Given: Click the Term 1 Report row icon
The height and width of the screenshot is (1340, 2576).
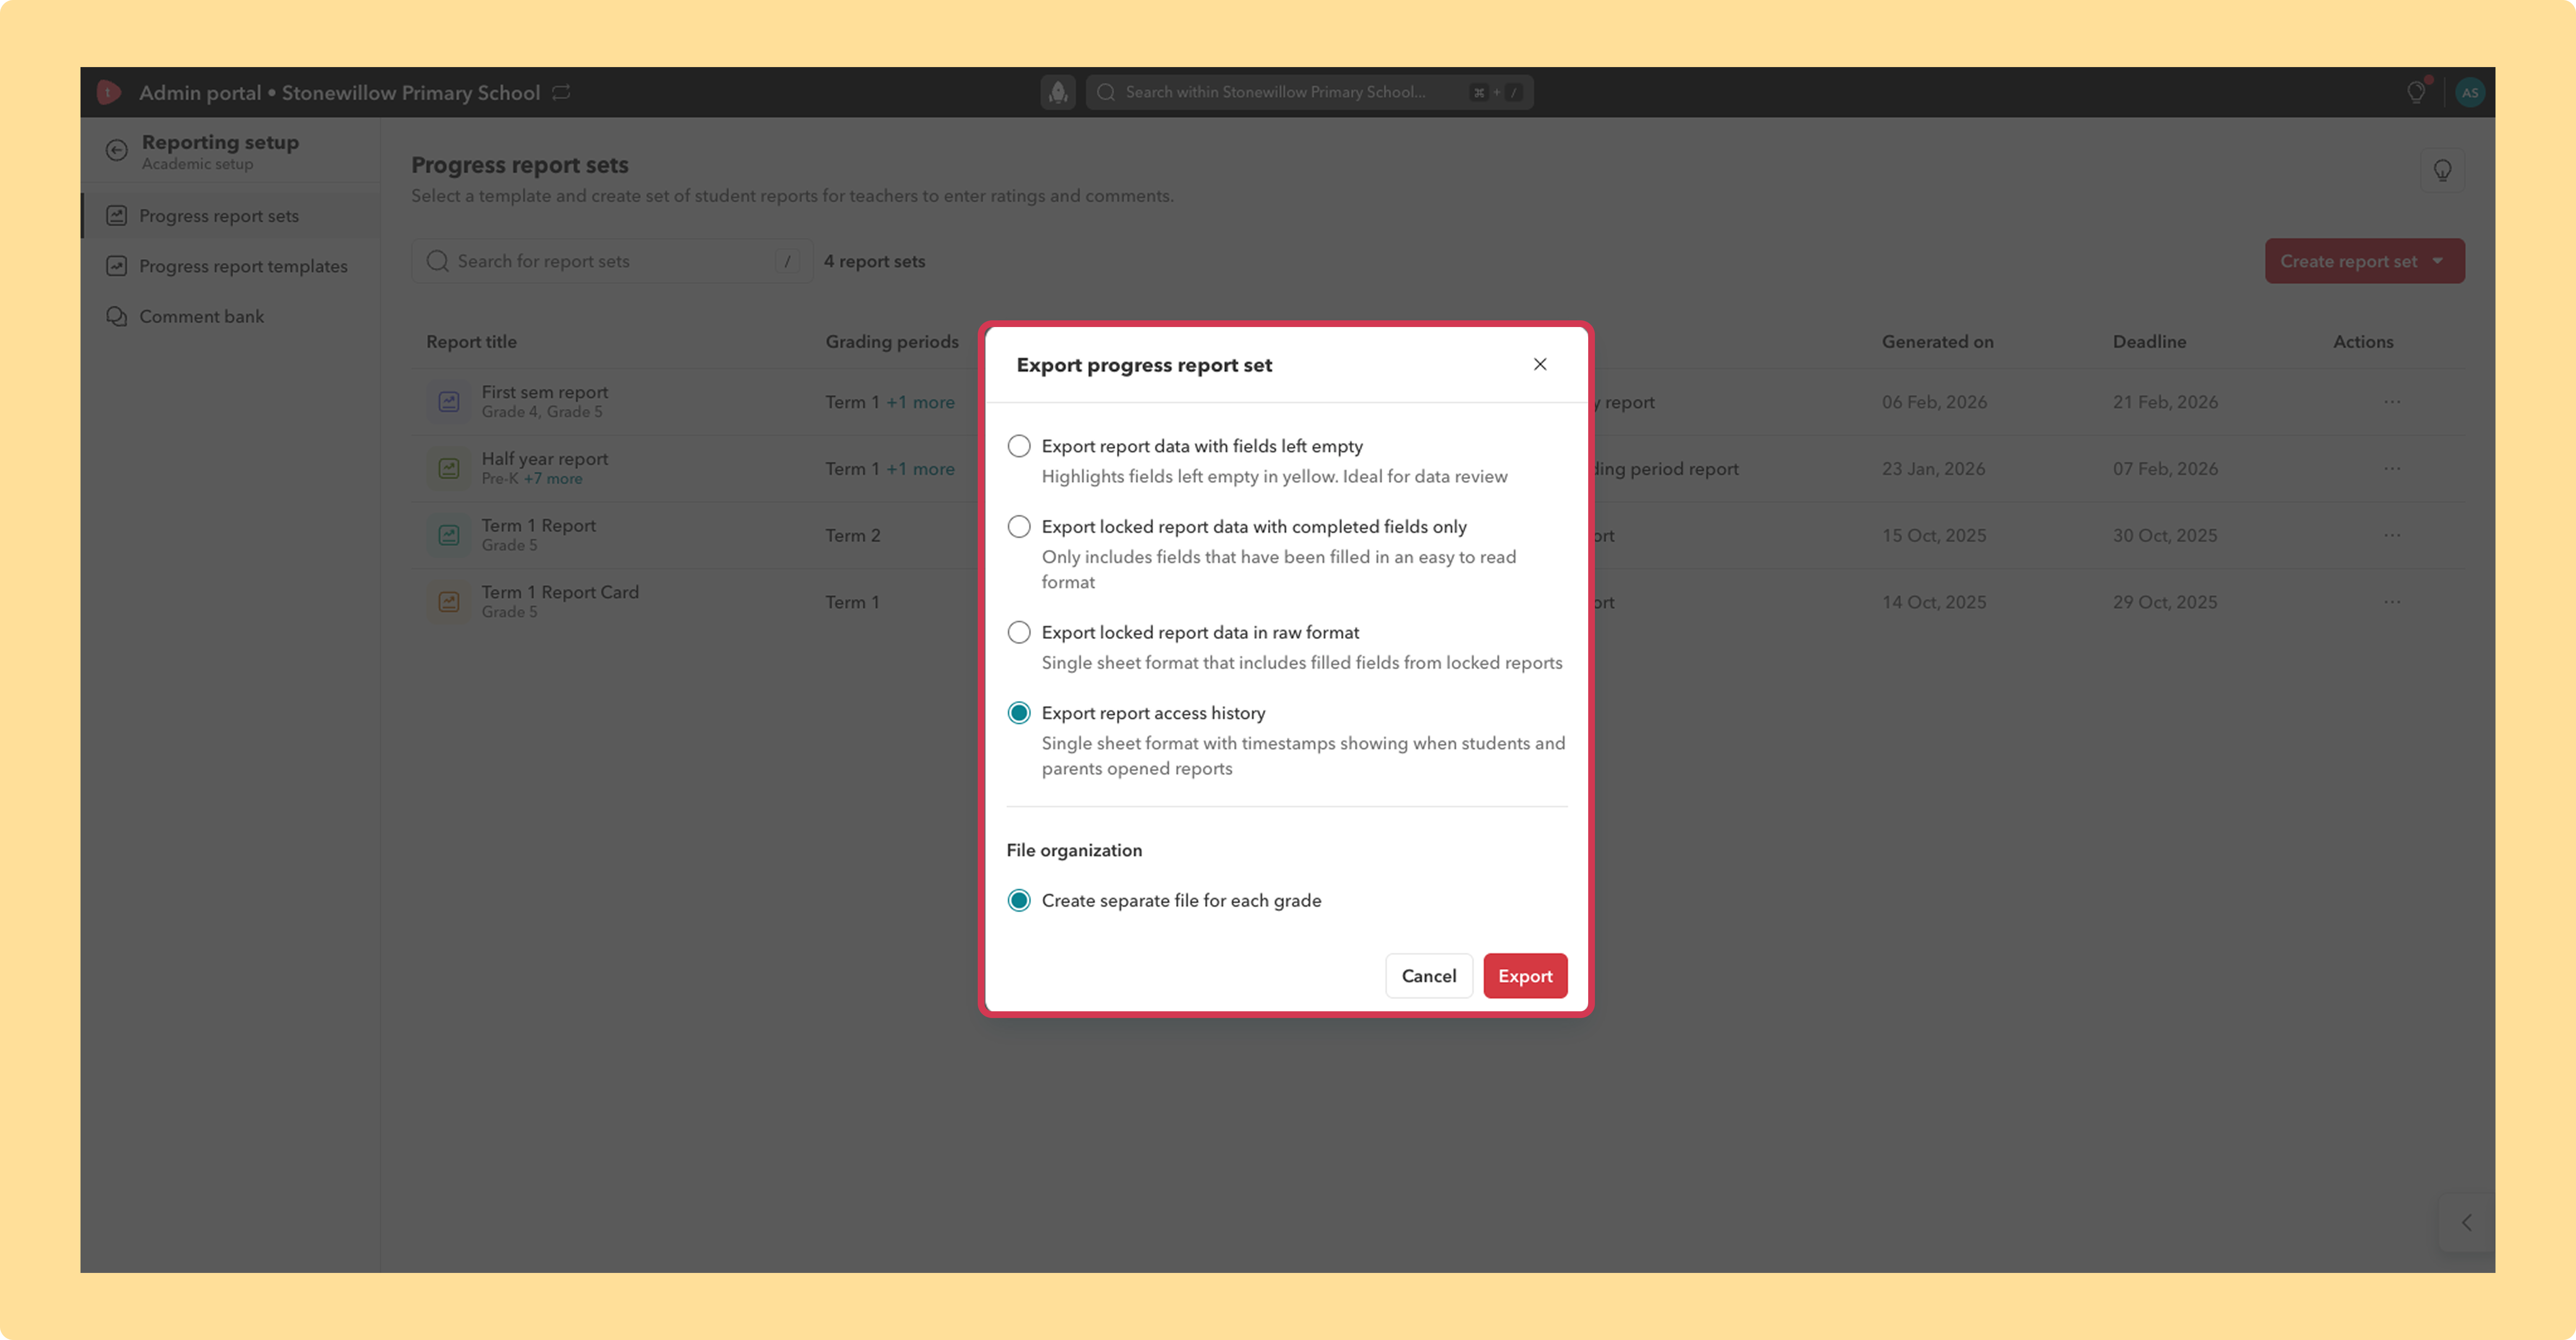Looking at the screenshot, I should 449,535.
